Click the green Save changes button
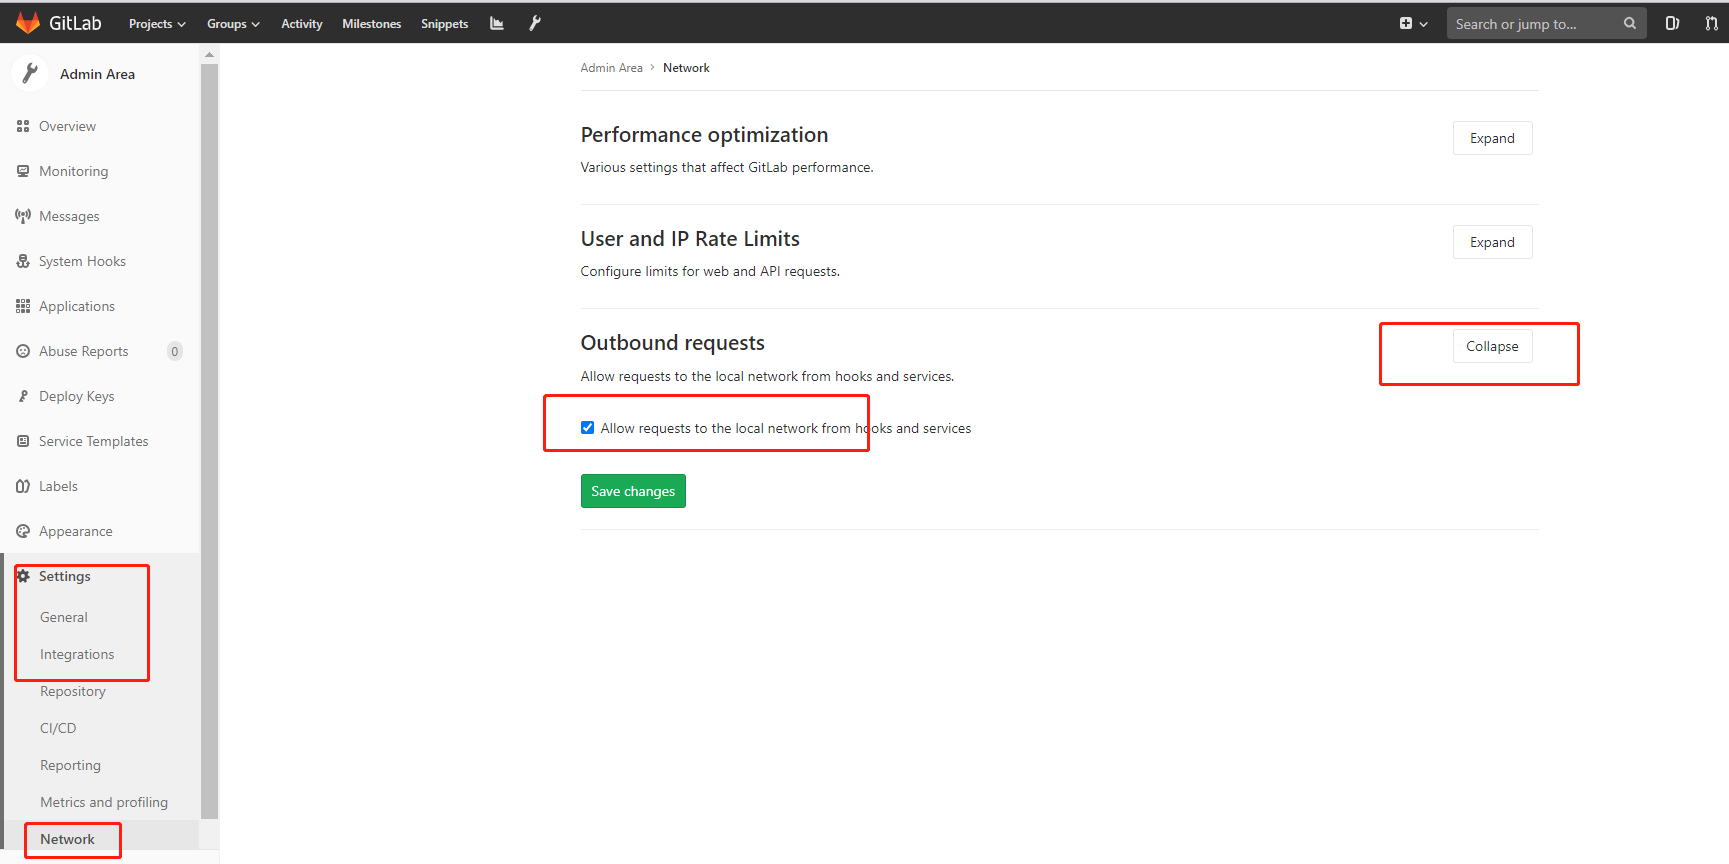The width and height of the screenshot is (1729, 864). pyautogui.click(x=633, y=491)
